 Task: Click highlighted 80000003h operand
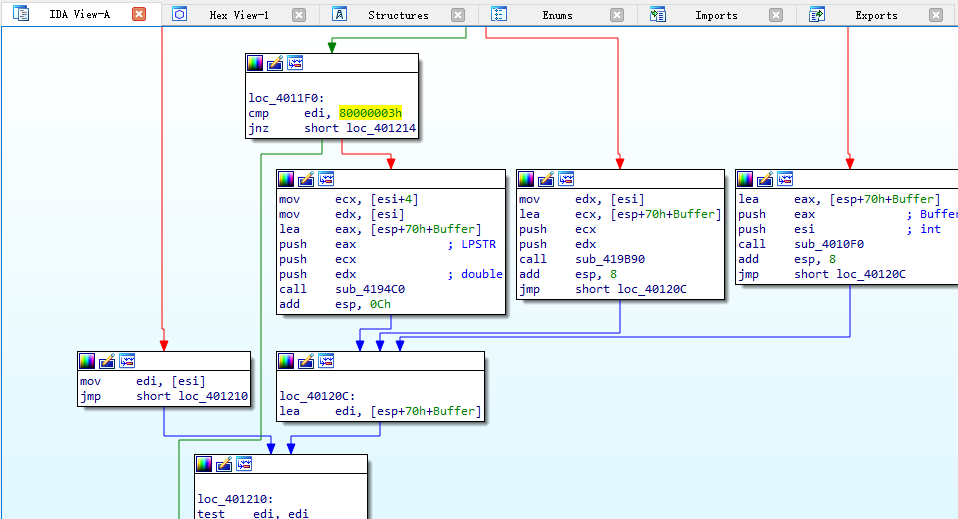(x=370, y=113)
